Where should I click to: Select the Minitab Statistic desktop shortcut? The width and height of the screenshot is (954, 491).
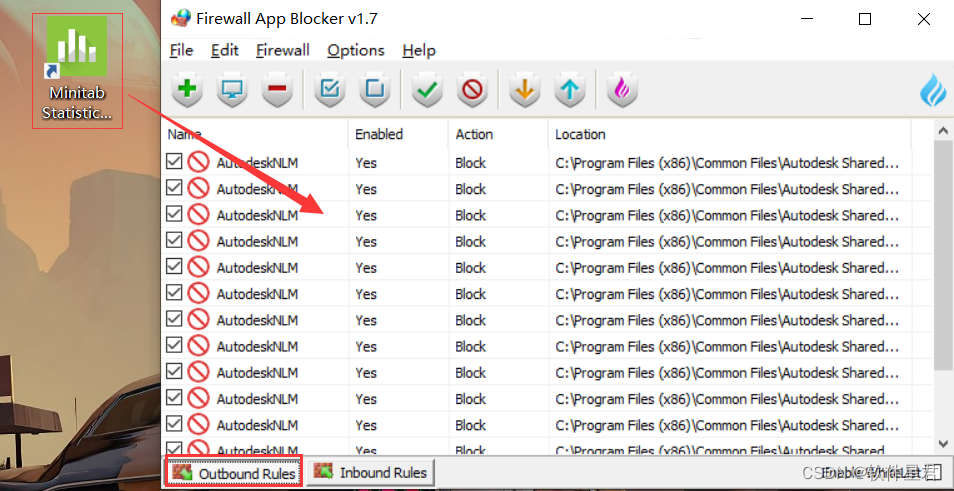coord(77,71)
